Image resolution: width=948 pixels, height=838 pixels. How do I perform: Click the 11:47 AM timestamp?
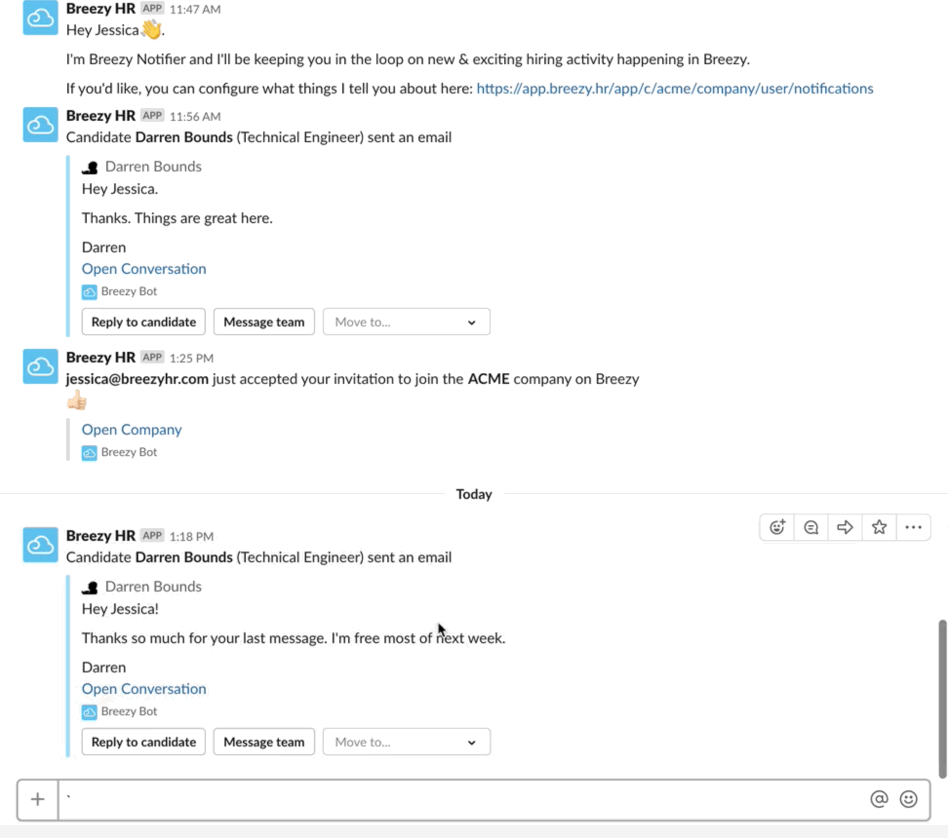tap(195, 9)
